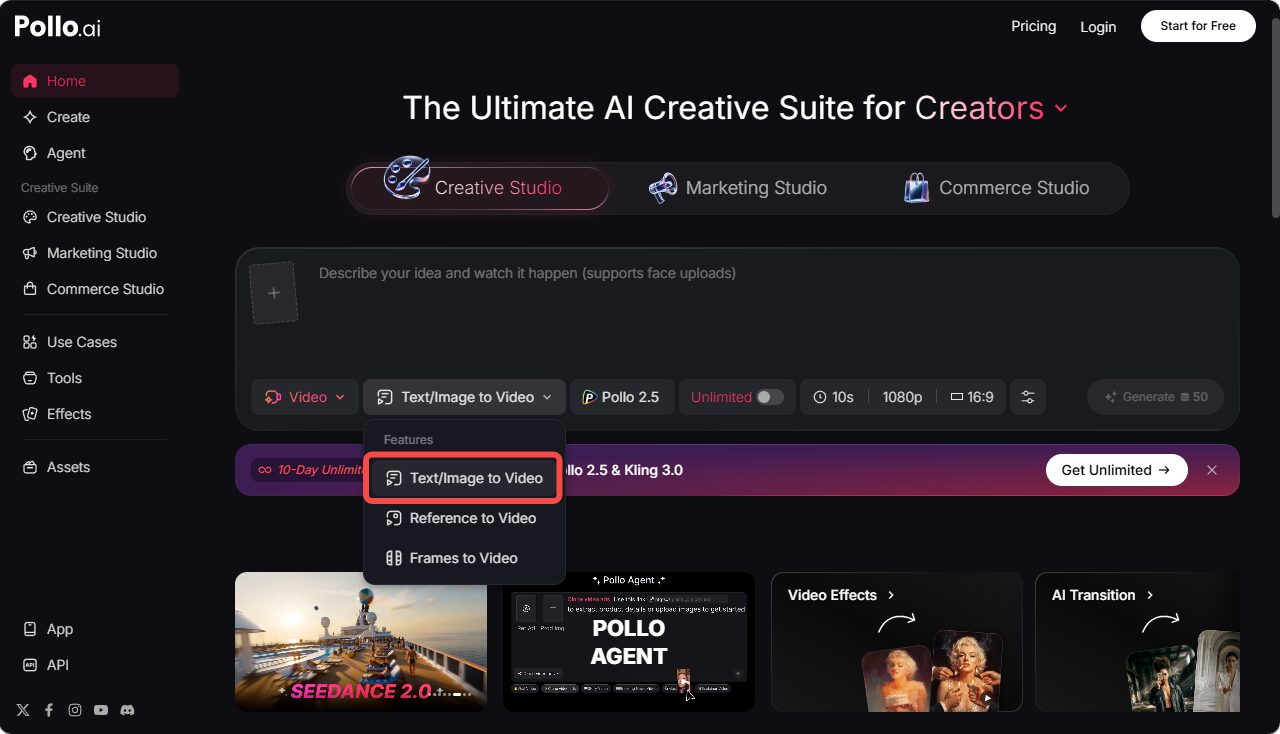Open the Instagram social link
1280x734 pixels.
tap(75, 710)
